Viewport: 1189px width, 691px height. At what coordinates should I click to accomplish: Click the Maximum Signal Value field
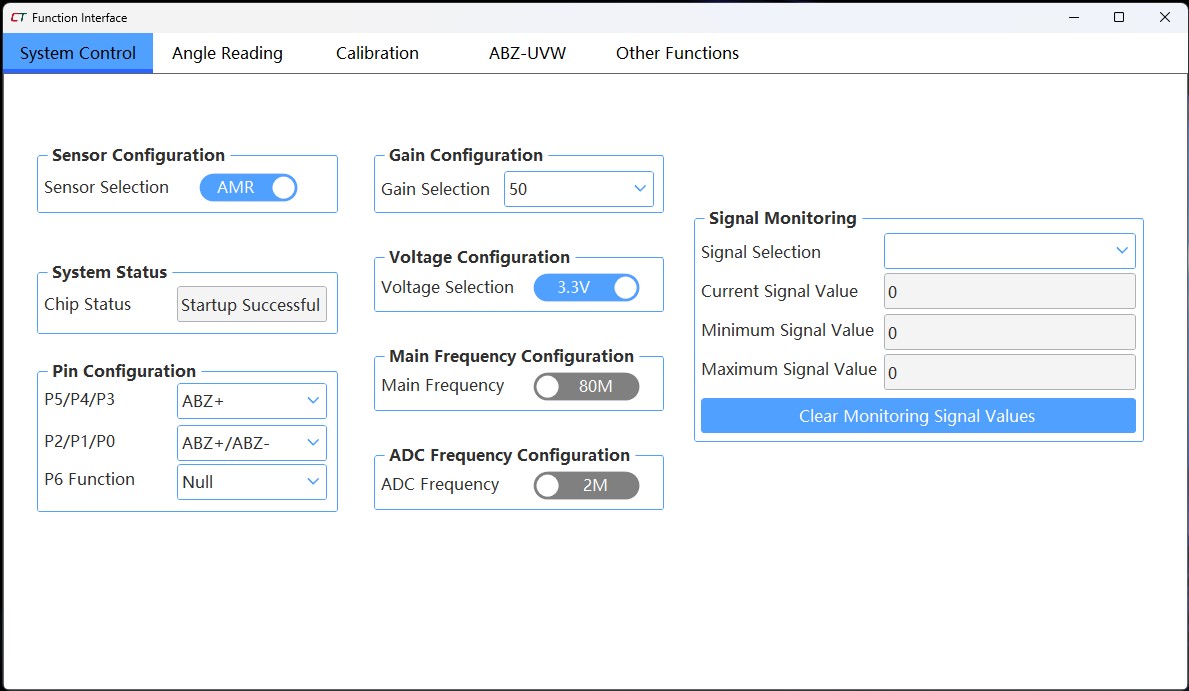pyautogui.click(x=1009, y=372)
